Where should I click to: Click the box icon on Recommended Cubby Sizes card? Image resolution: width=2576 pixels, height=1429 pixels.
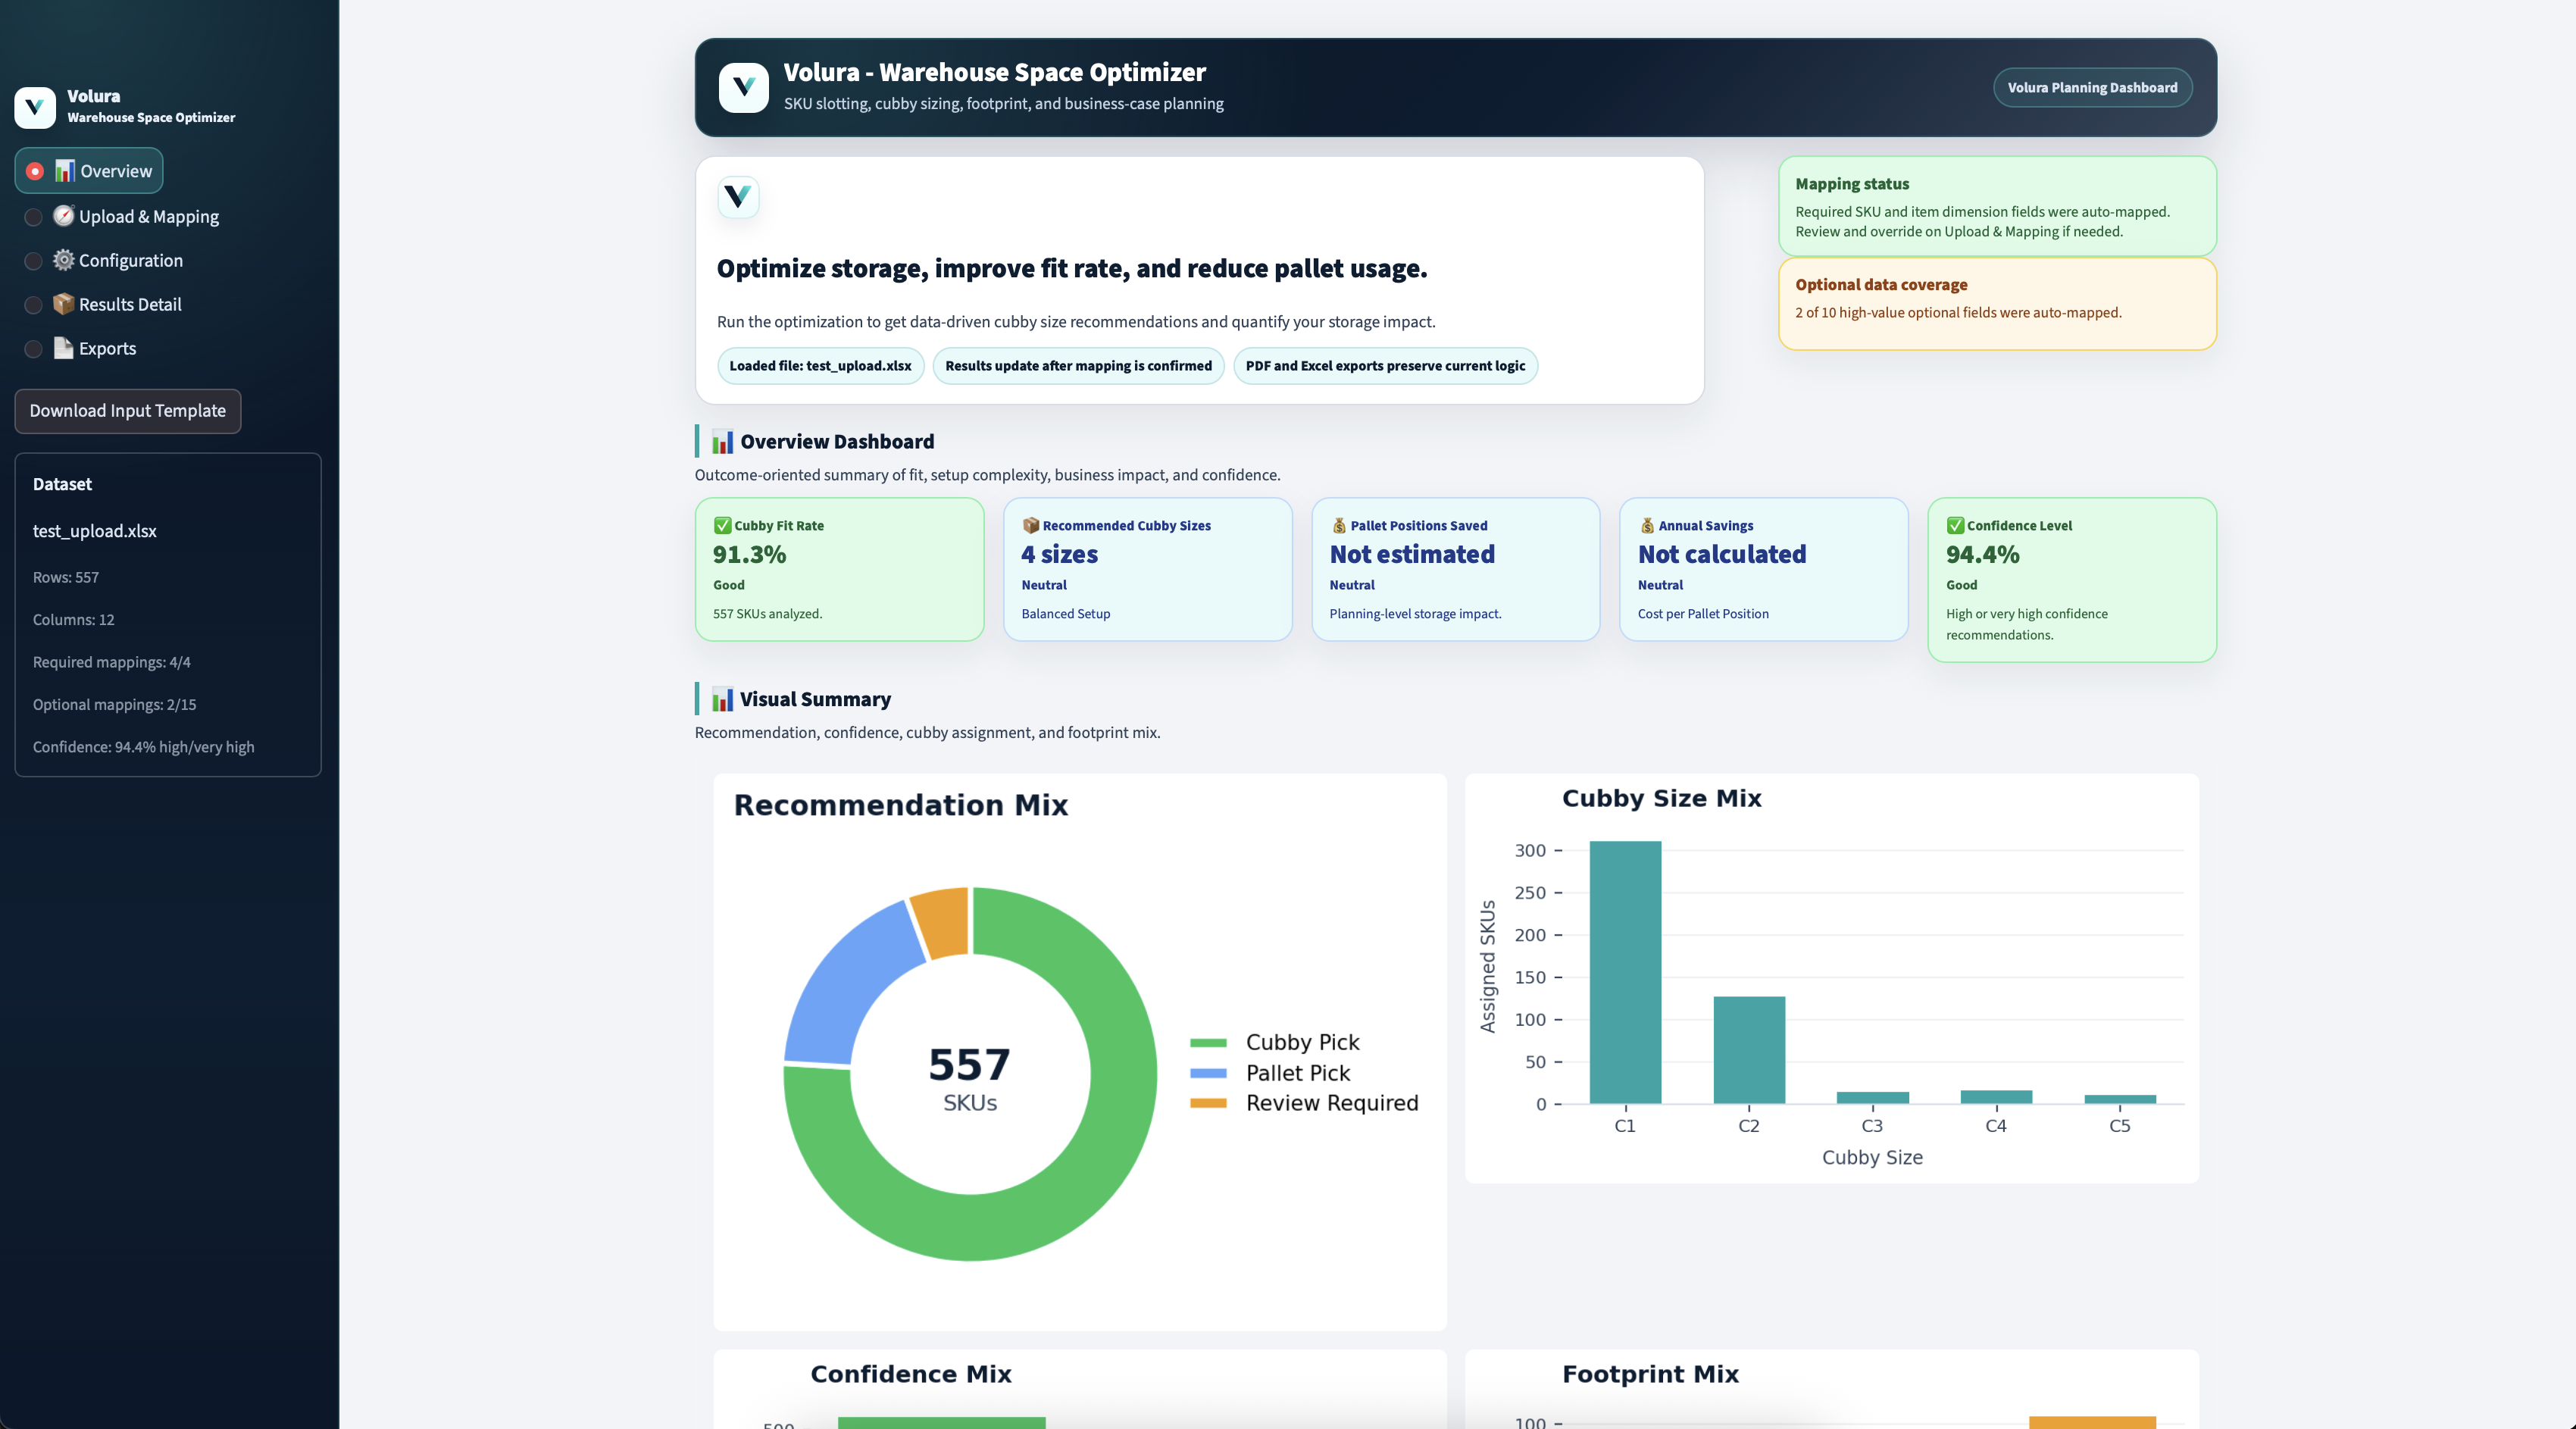click(1030, 526)
